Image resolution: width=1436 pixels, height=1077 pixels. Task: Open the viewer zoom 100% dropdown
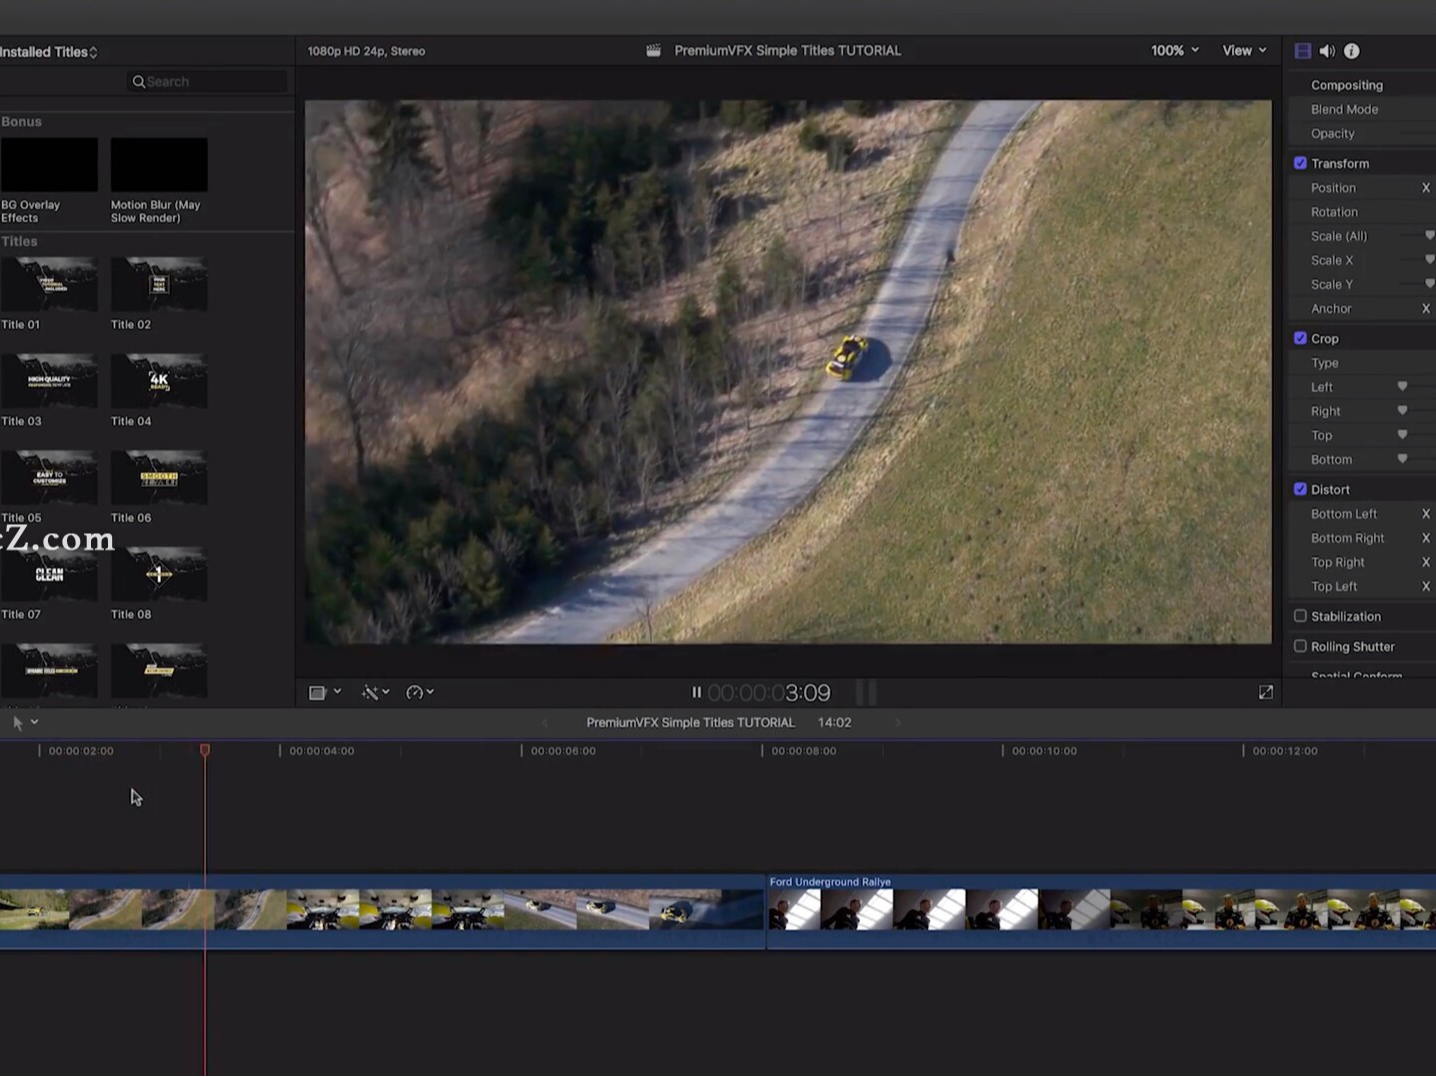pyautogui.click(x=1173, y=50)
